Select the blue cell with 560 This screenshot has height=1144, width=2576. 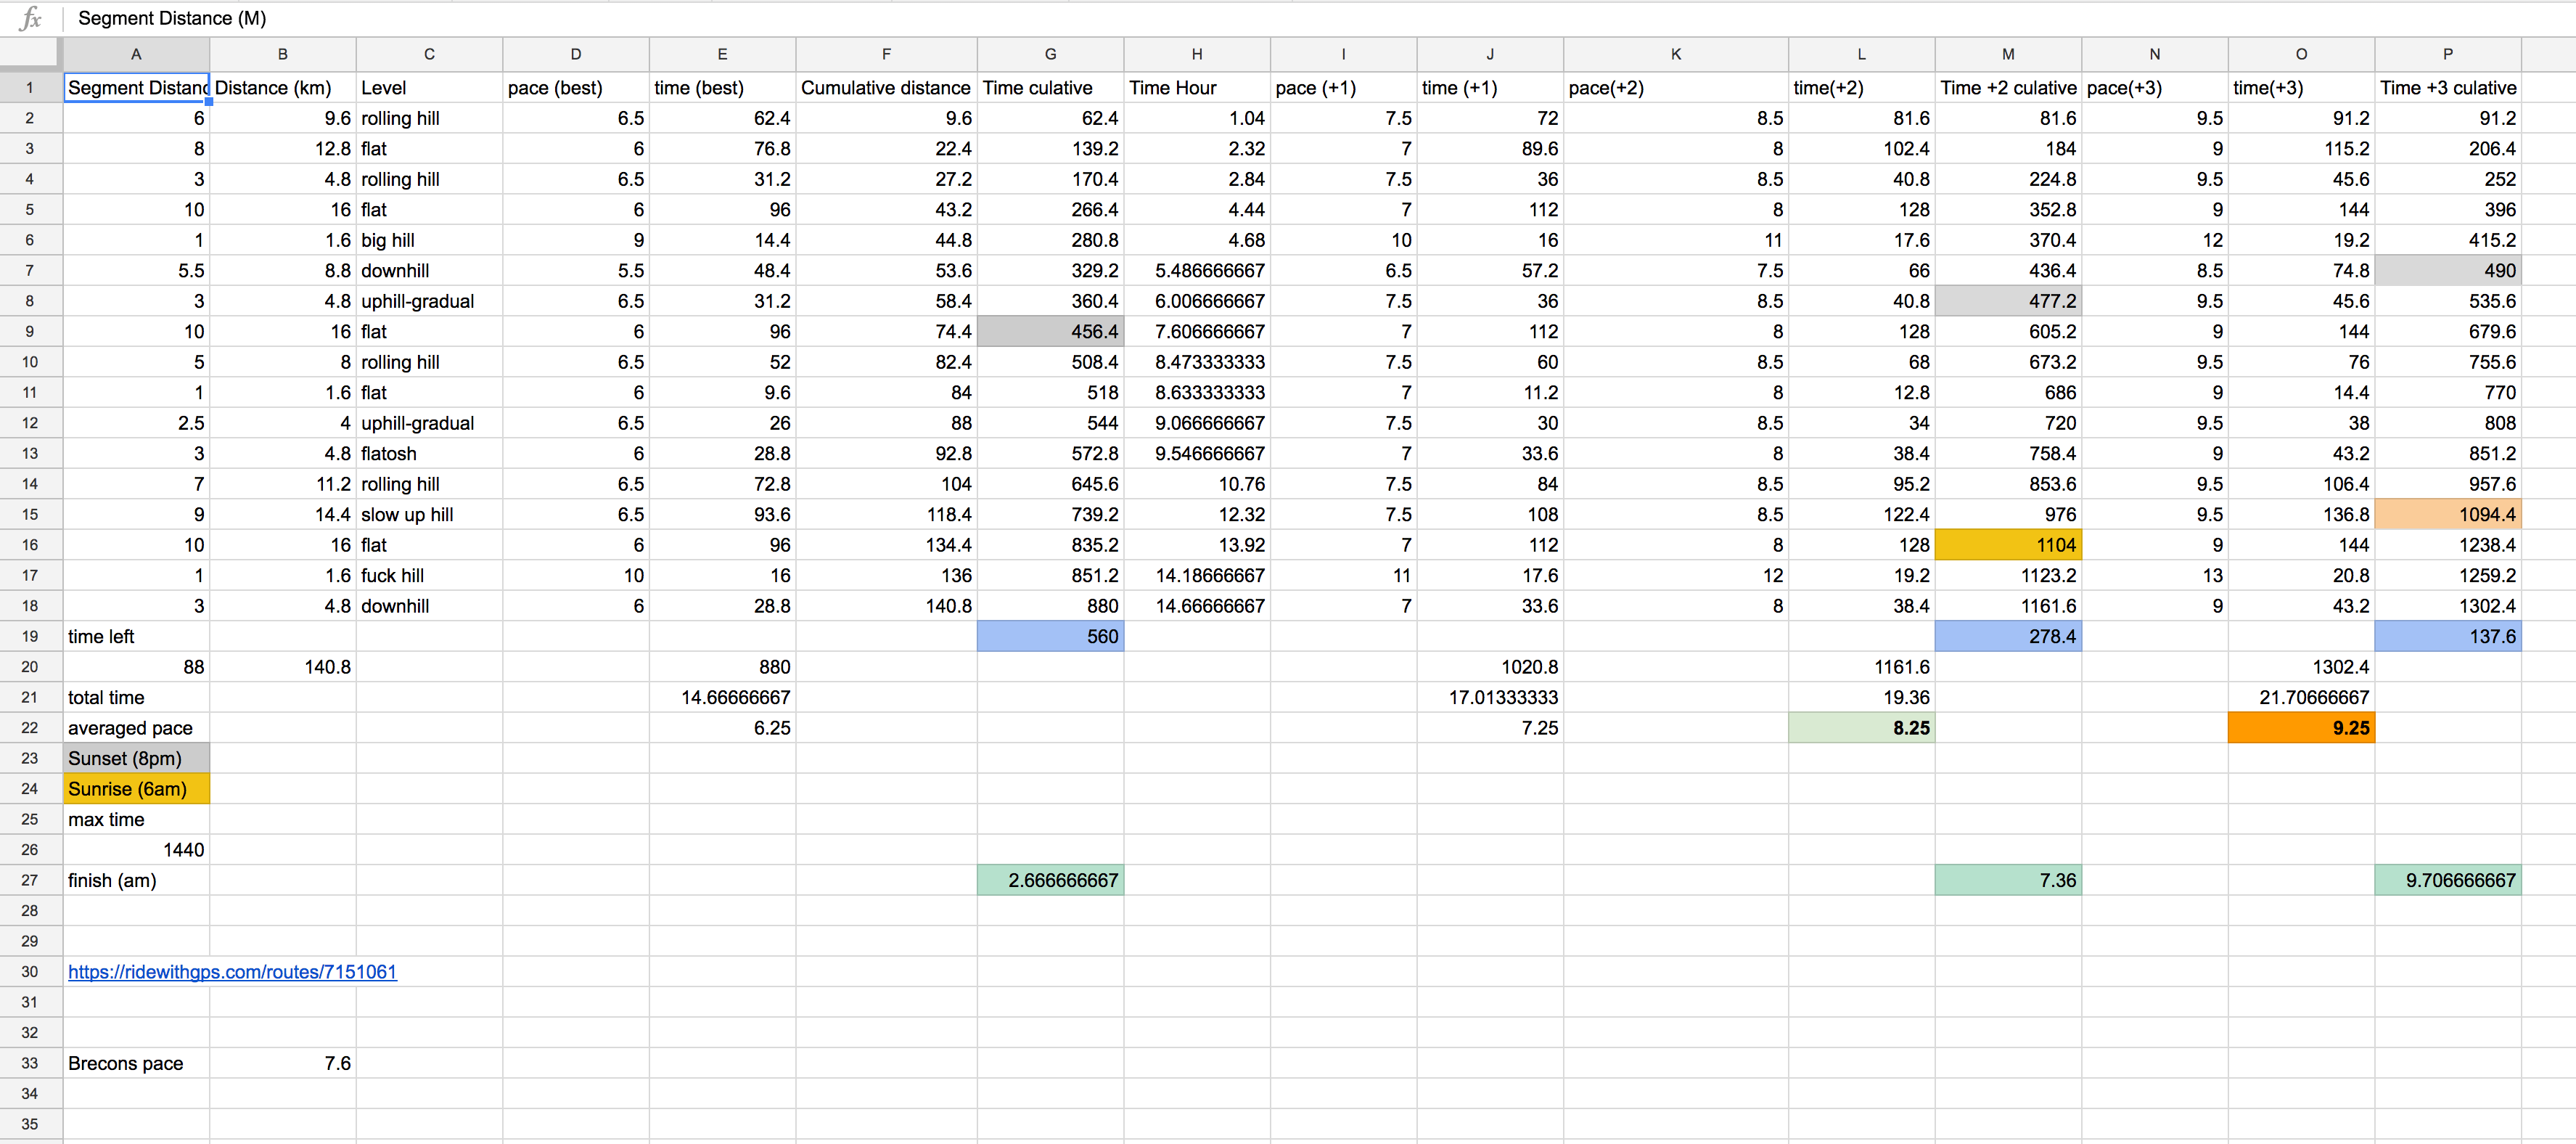(x=1050, y=637)
